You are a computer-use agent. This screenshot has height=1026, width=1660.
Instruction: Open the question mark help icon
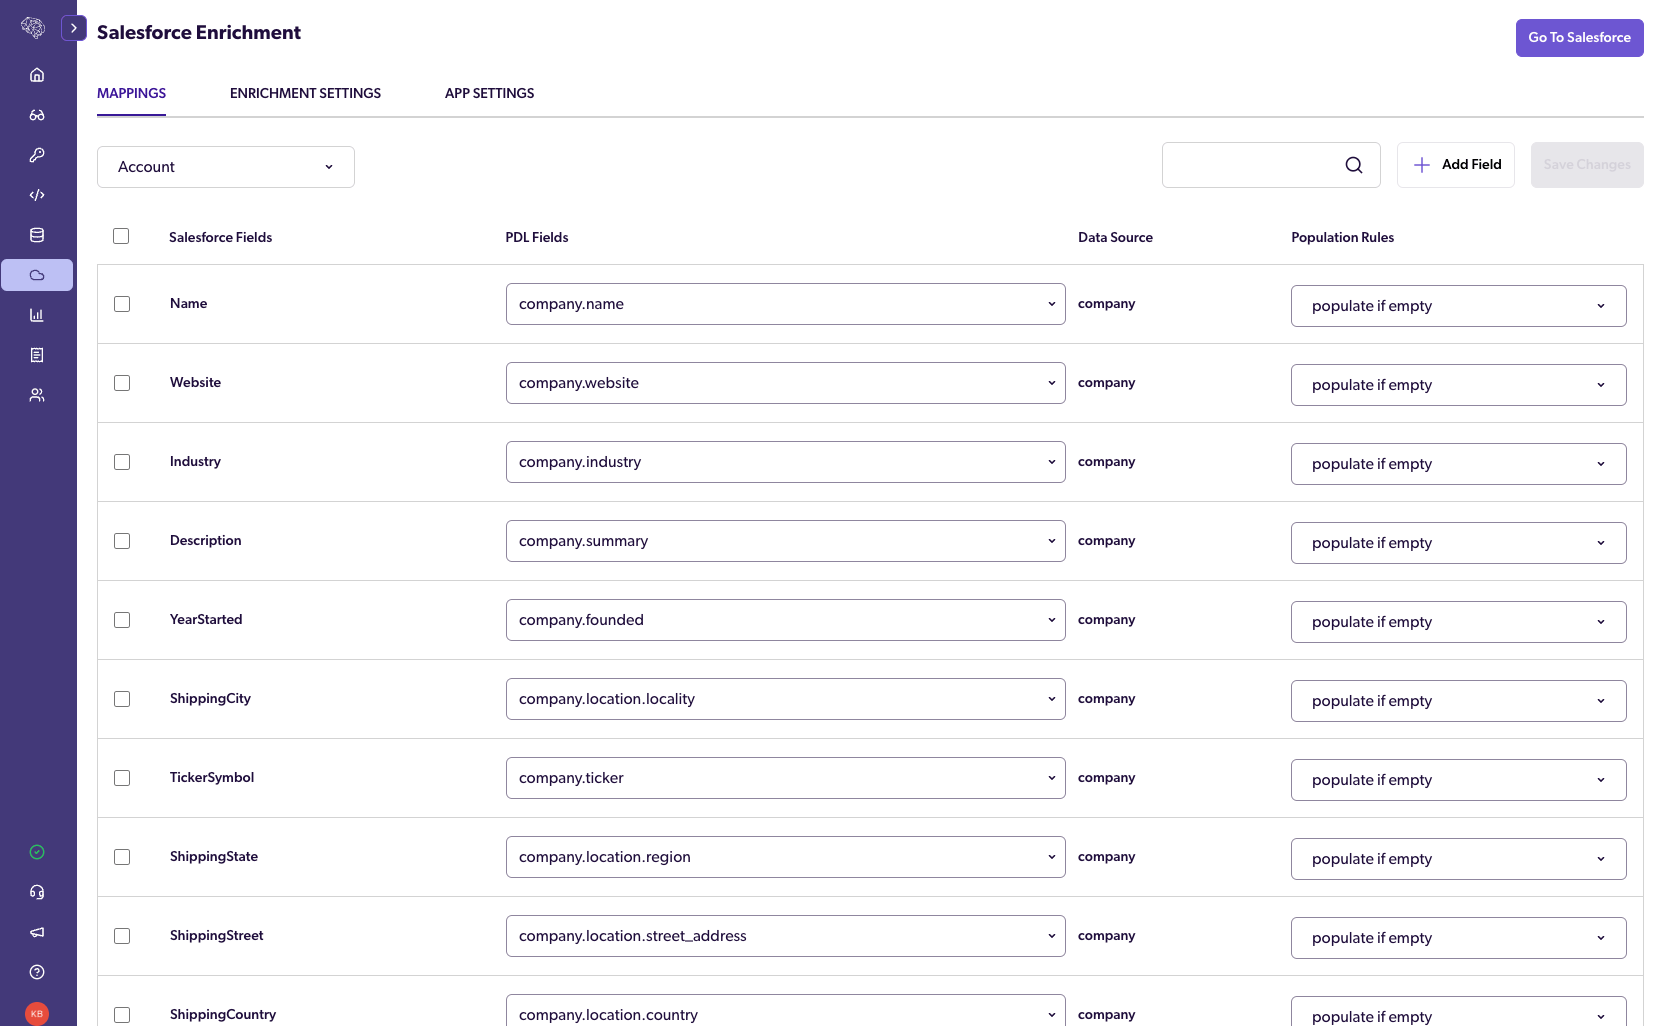[x=37, y=972]
